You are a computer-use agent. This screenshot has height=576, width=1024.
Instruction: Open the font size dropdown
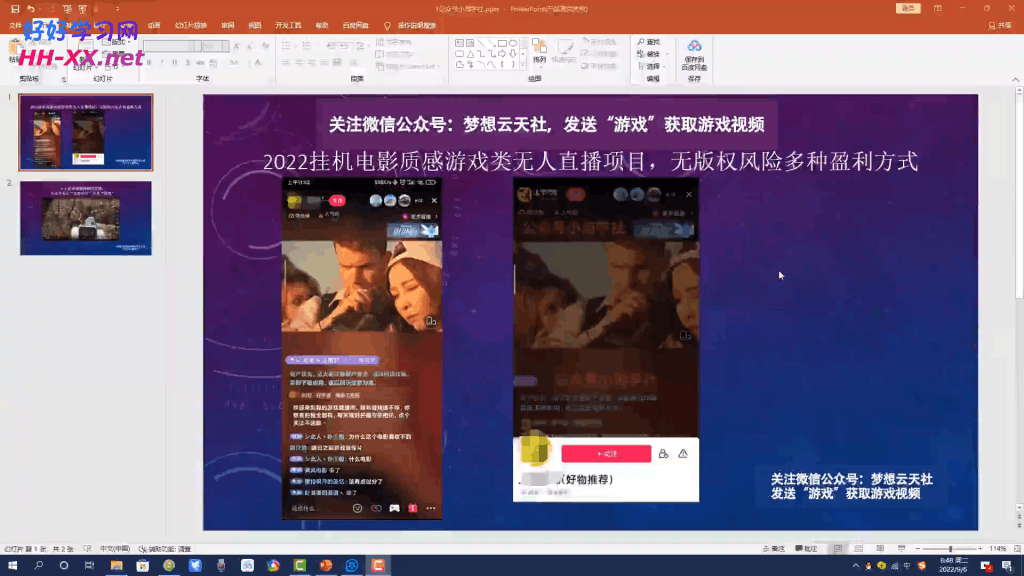pyautogui.click(x=225, y=46)
